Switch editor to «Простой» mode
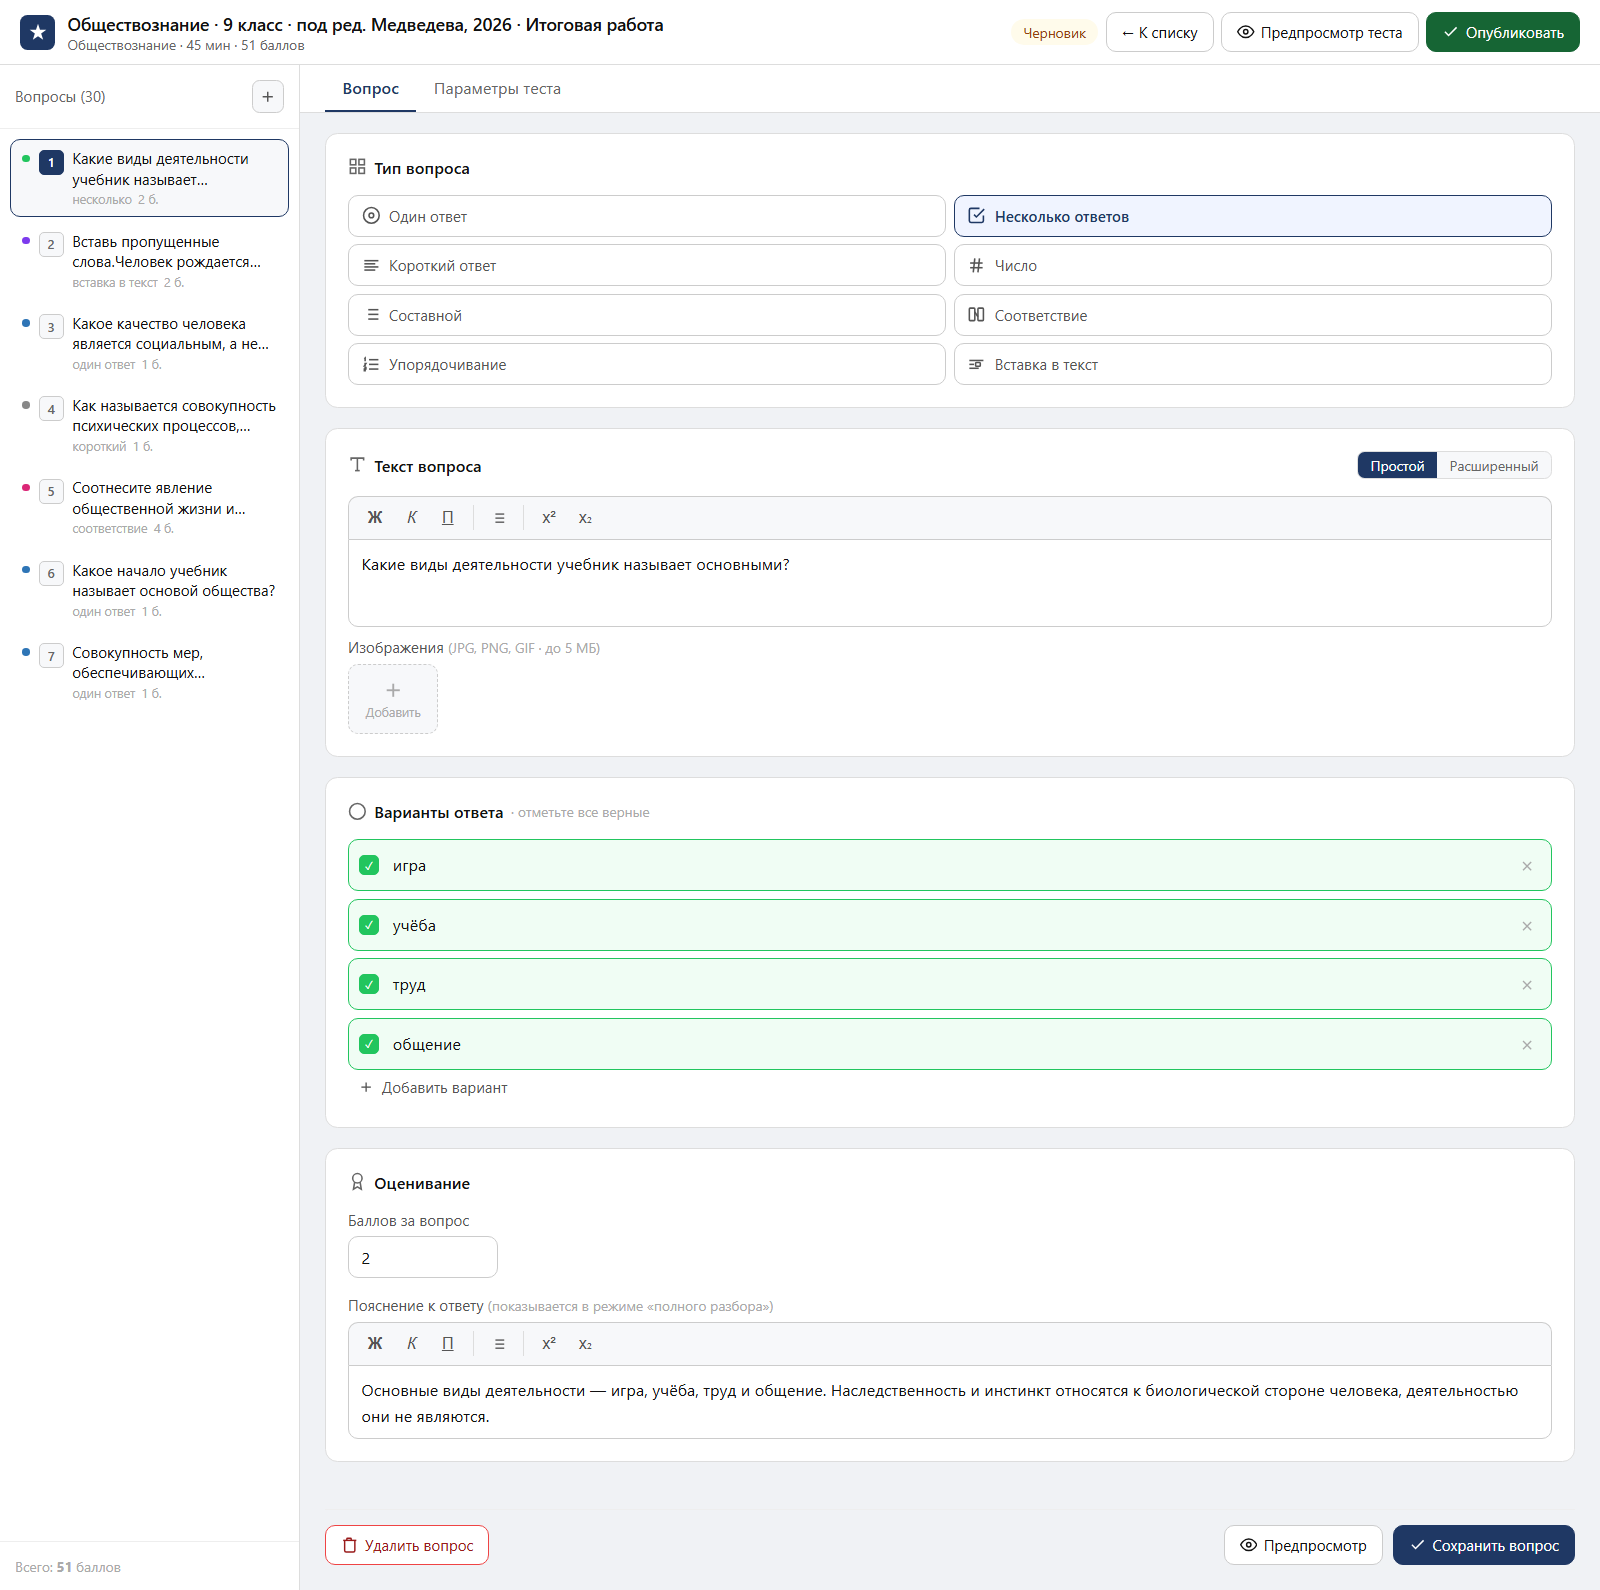This screenshot has height=1590, width=1600. 1397,466
